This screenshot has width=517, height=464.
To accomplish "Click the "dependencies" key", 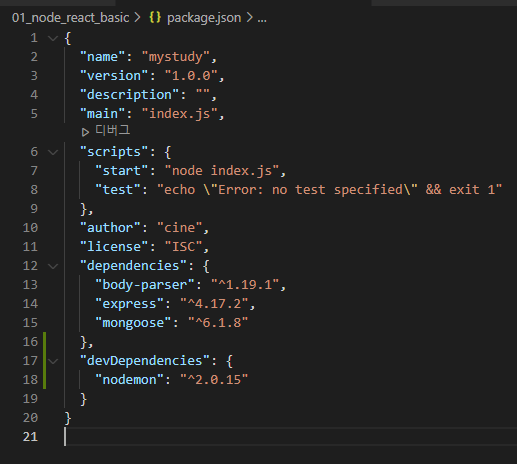I will tap(133, 266).
